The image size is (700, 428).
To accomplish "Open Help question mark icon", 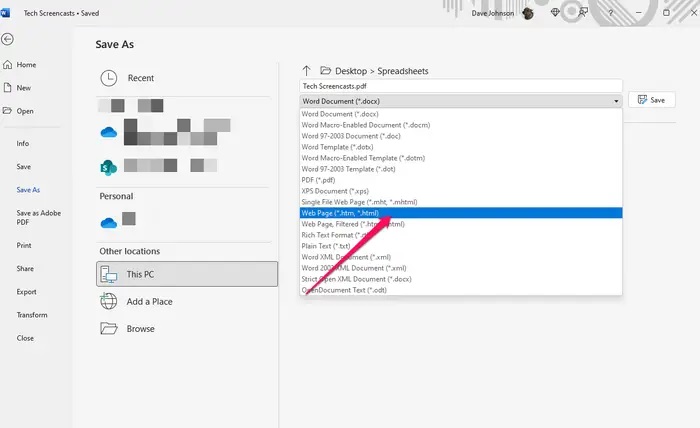I will coord(610,13).
